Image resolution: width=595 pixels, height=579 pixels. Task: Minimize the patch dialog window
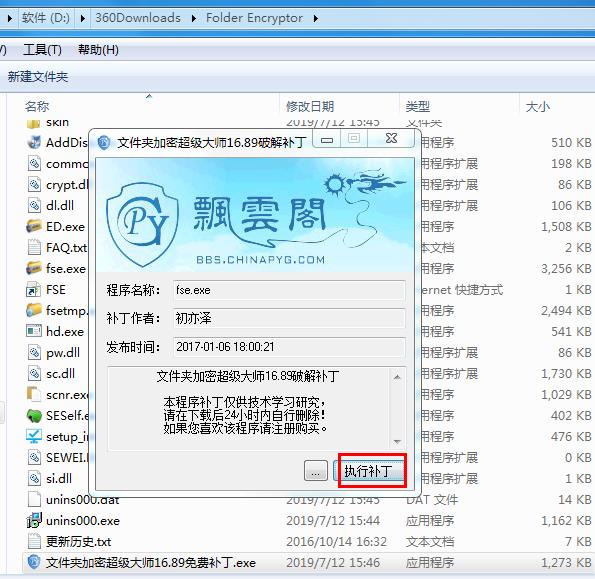[327, 139]
